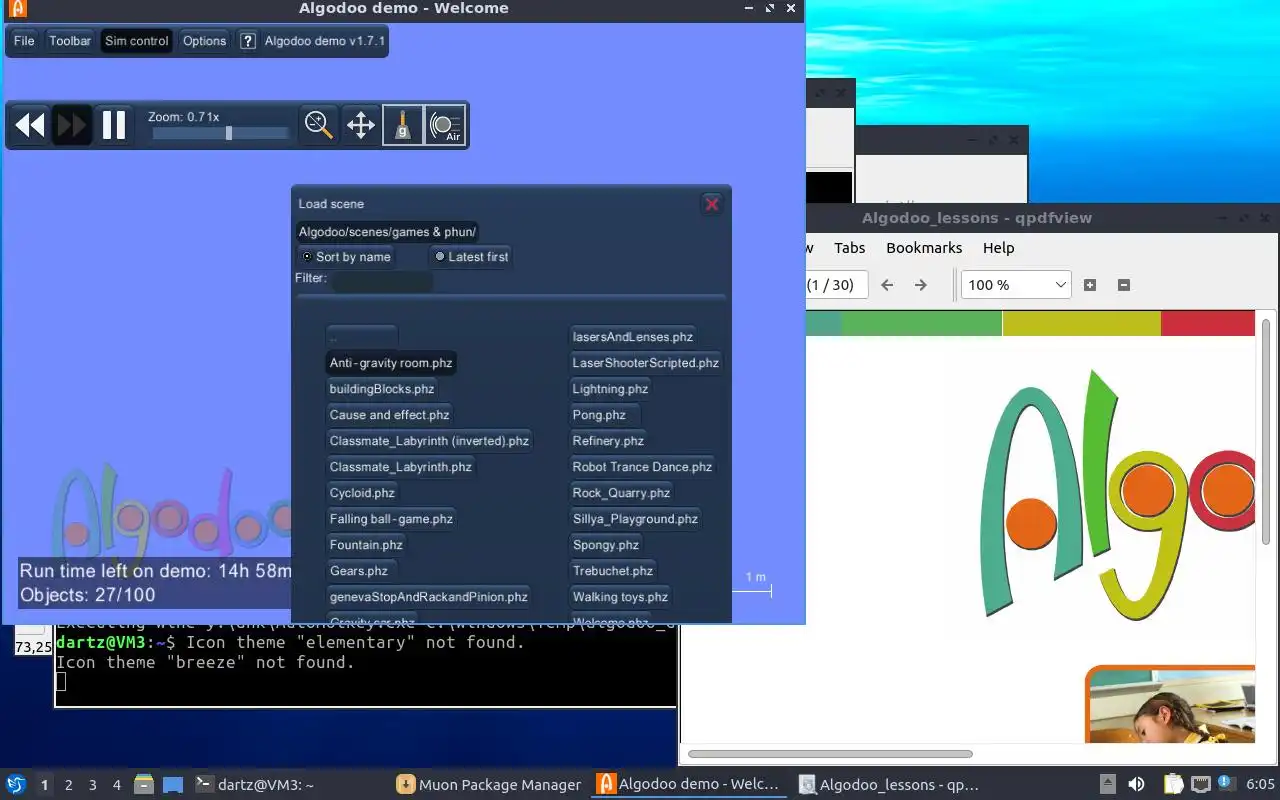Select the Sort by name radio button
Screen dimensions: 1280x800
pos(346,257)
